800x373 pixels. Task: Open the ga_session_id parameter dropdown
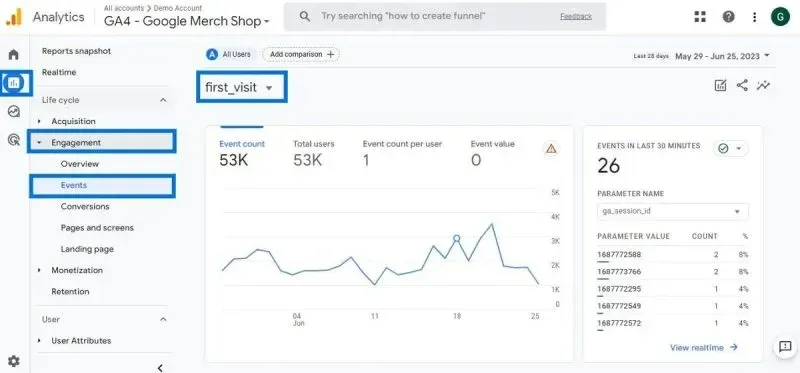tap(672, 211)
